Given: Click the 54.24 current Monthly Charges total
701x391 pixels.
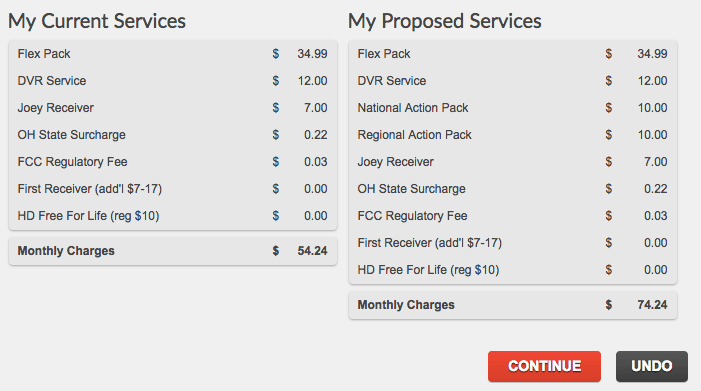Looking at the screenshot, I should click(312, 251).
